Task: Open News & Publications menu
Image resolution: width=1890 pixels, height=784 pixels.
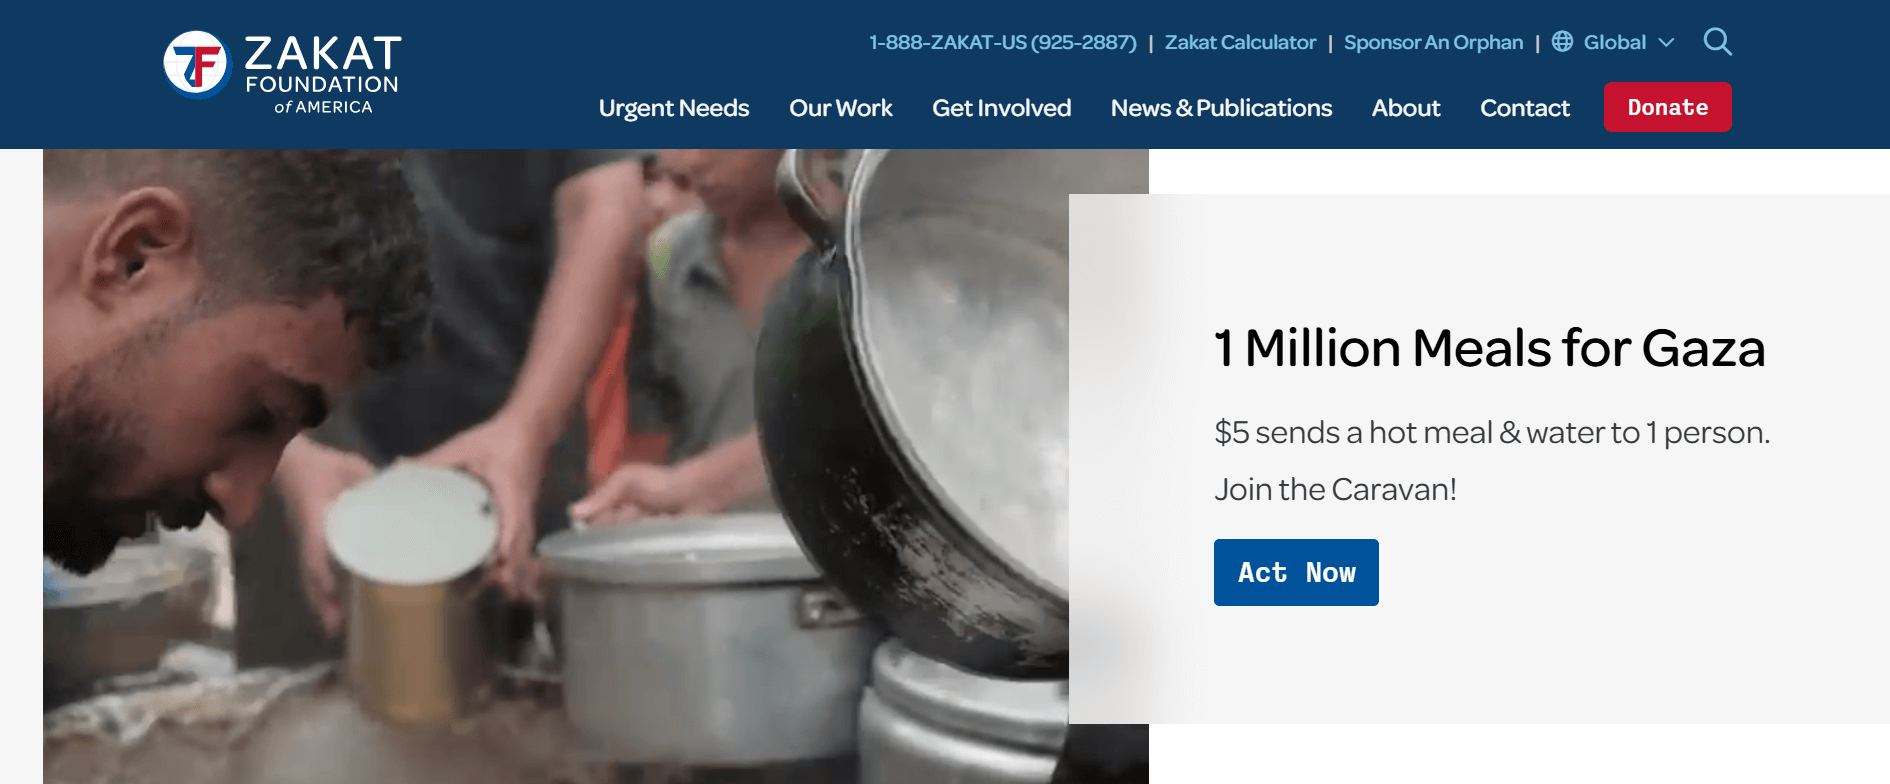Action: click(x=1221, y=108)
